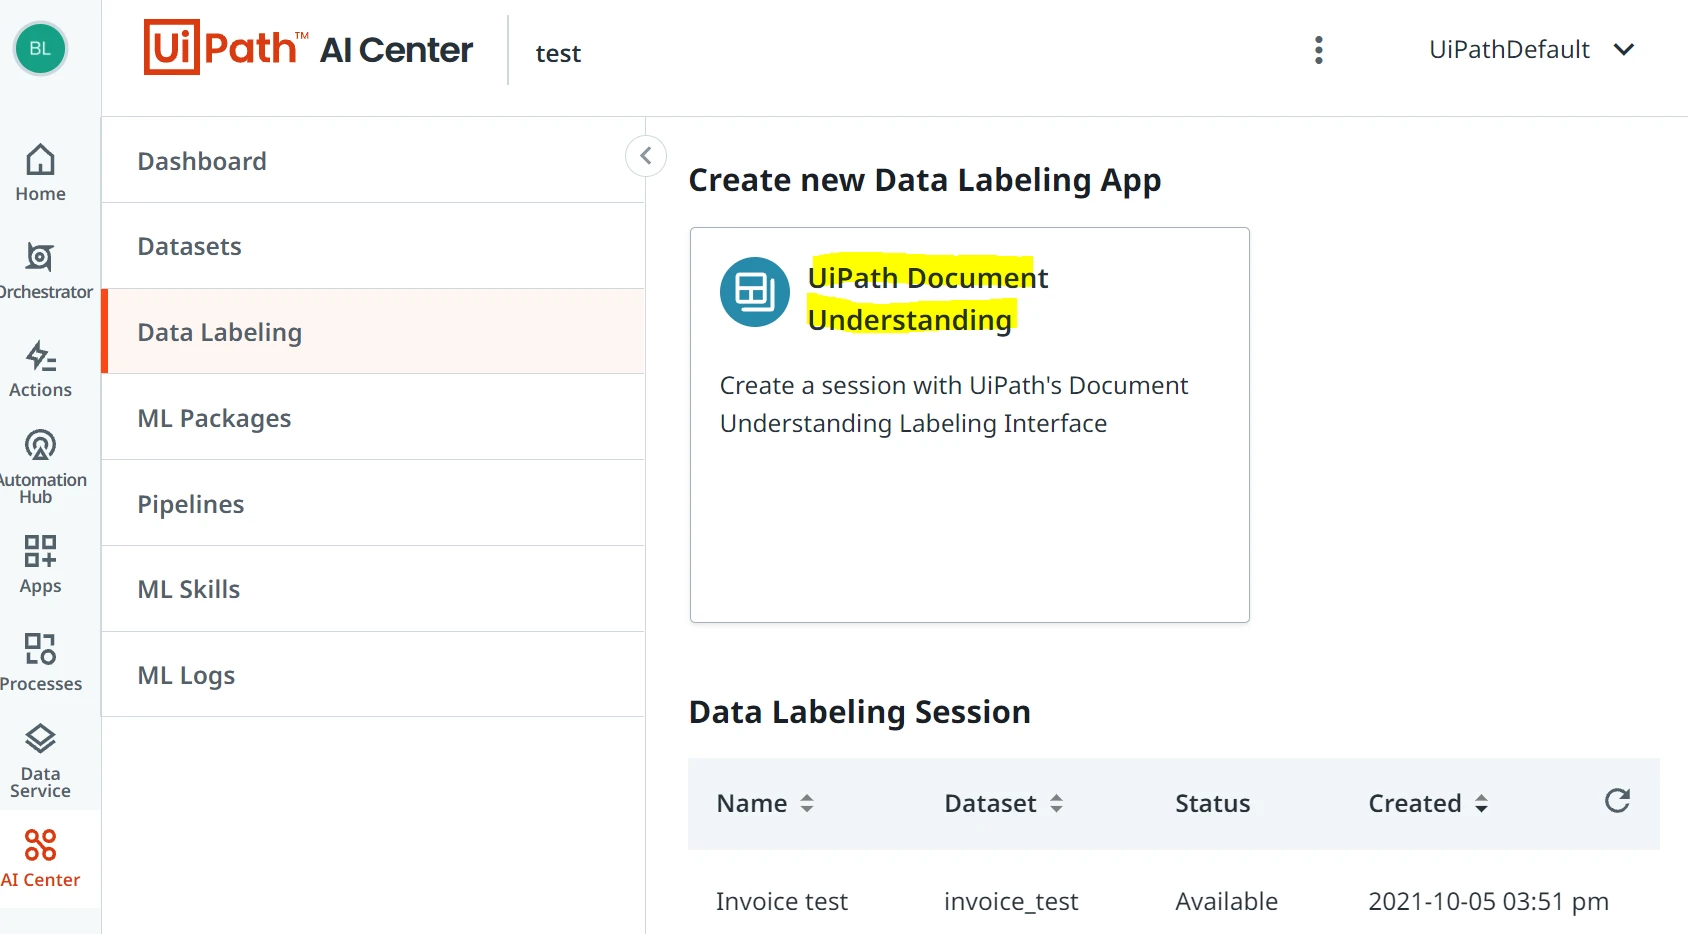
Task: Open Processes from the left rail
Action: click(40, 662)
